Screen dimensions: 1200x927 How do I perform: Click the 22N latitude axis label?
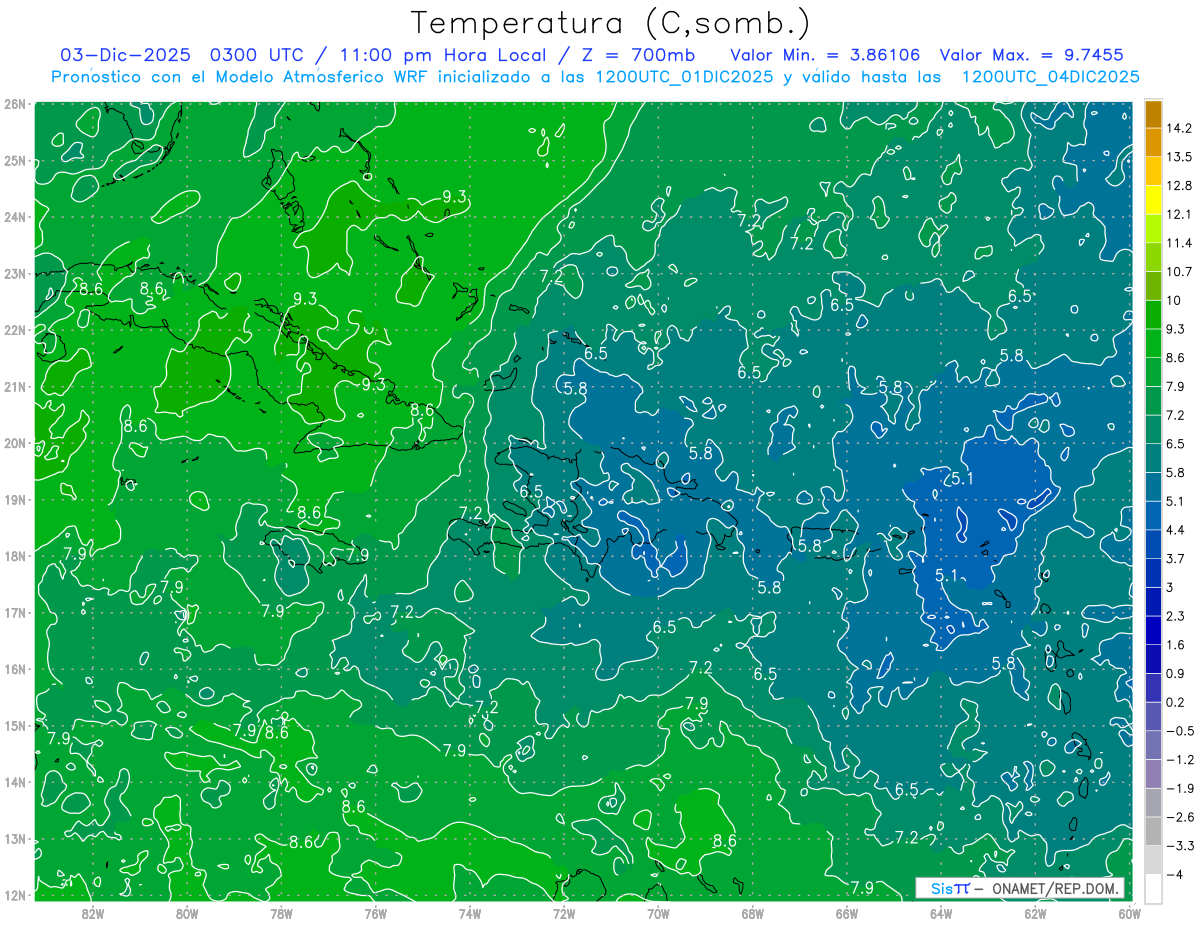pos(14,330)
